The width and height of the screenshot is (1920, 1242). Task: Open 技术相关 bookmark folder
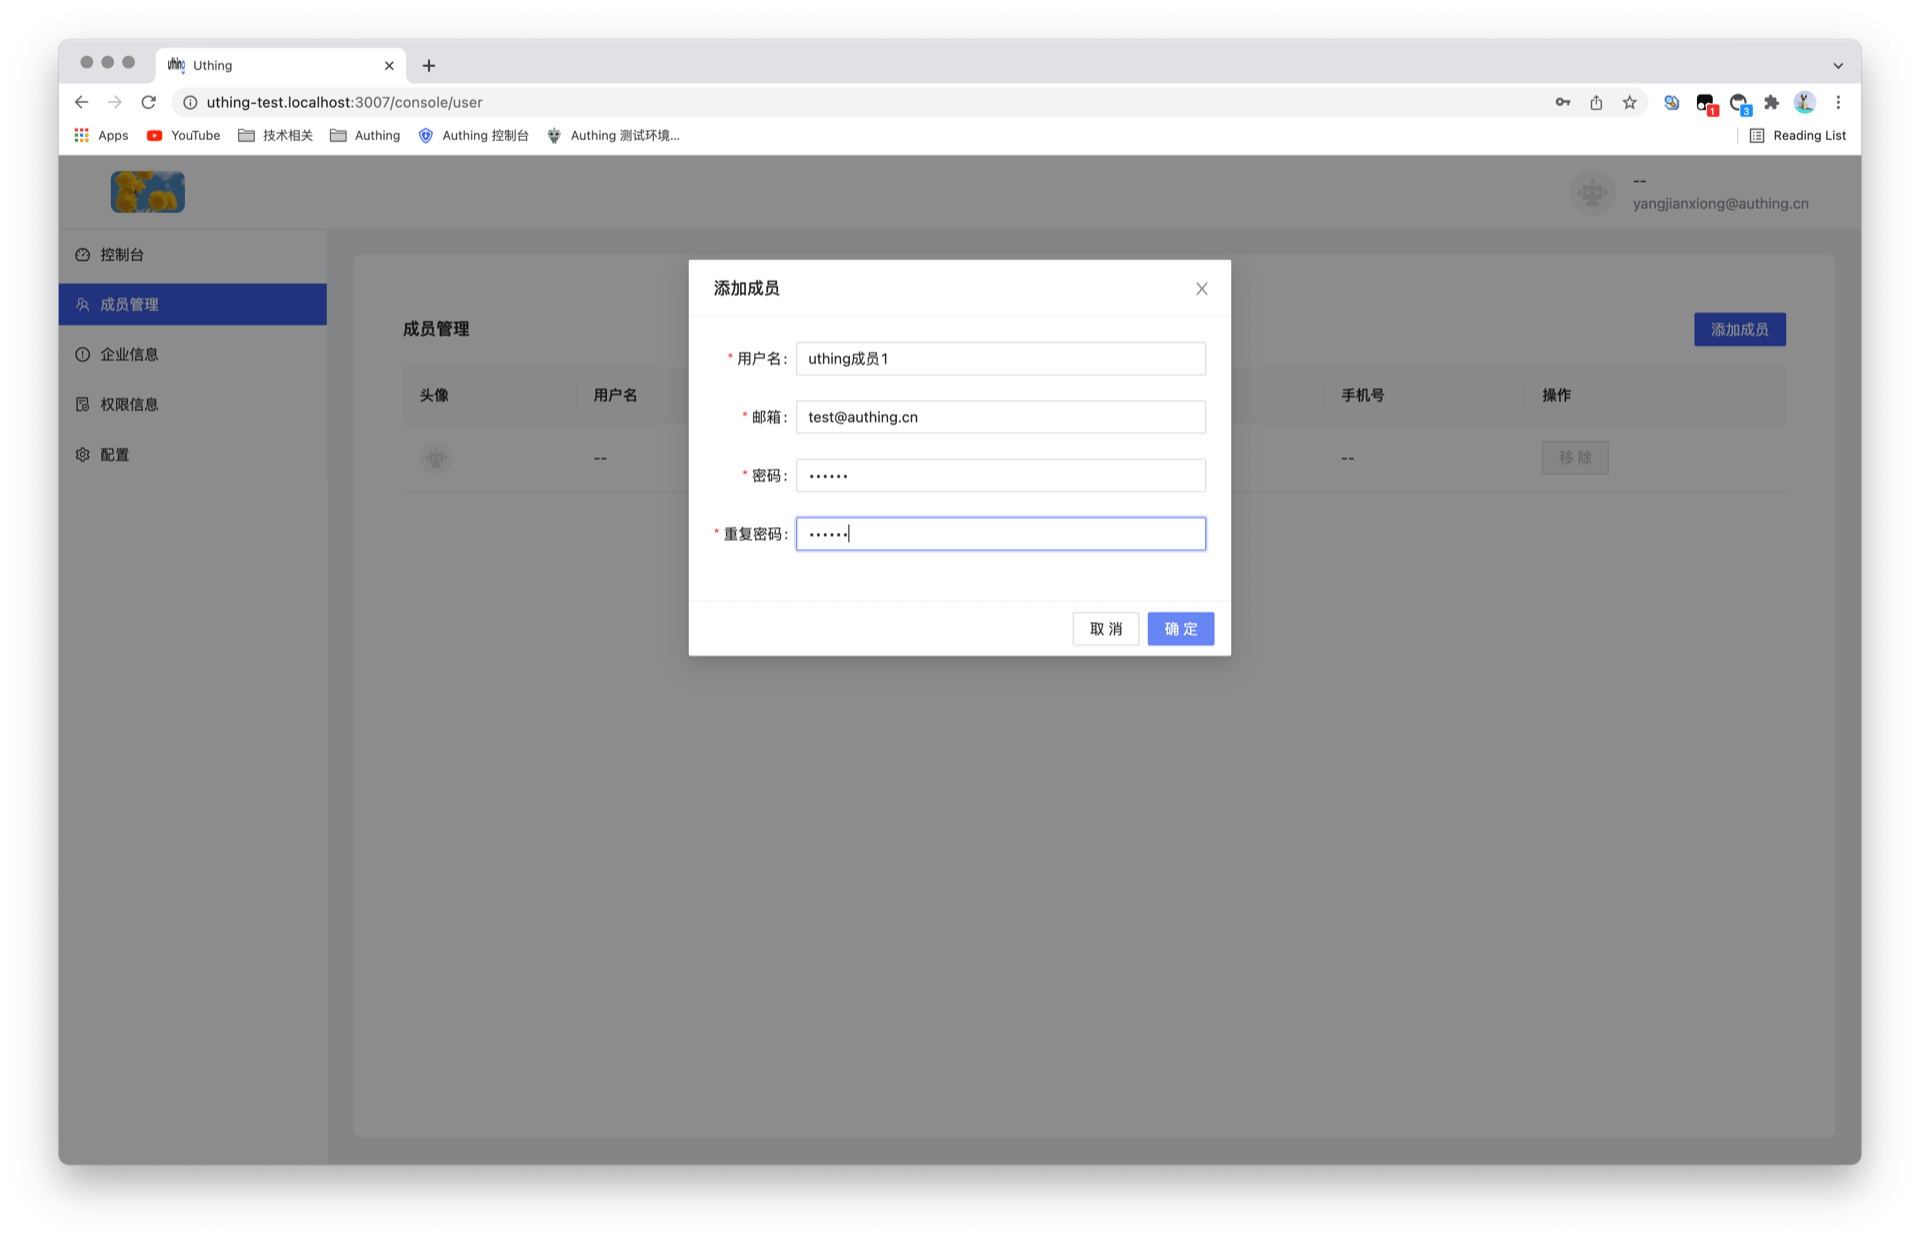click(x=275, y=136)
